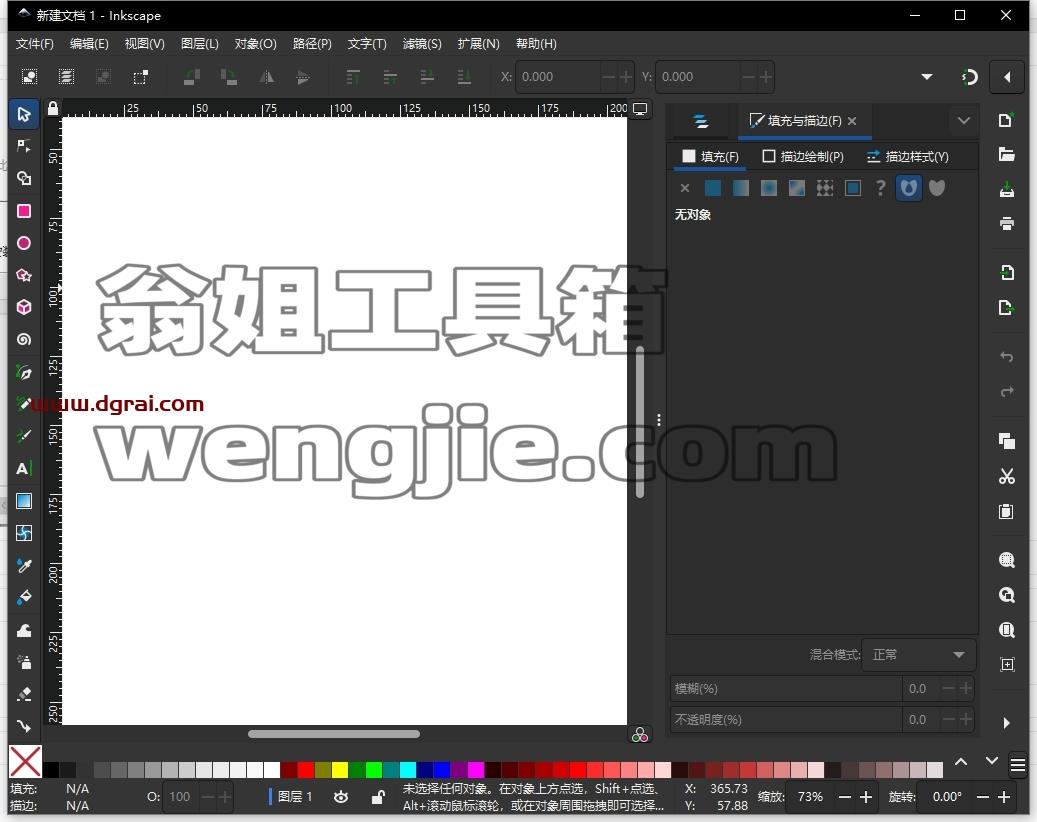The width and height of the screenshot is (1037, 822).
Task: Switch to the 描边绘制(P) tab
Action: point(803,157)
